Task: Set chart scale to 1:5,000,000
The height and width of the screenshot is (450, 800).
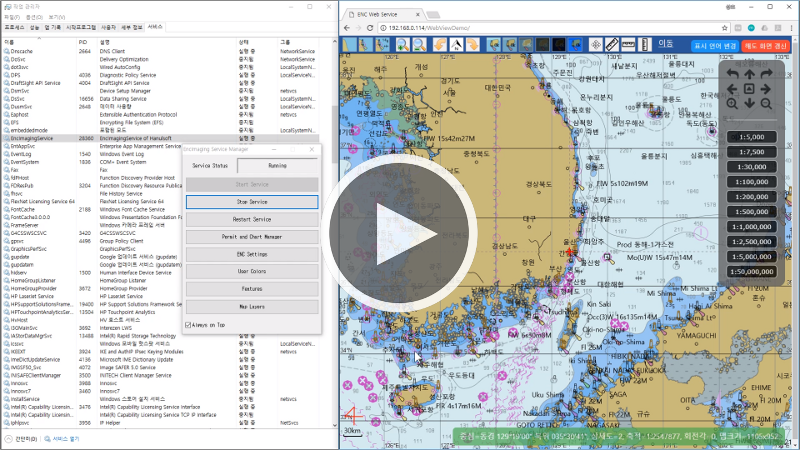Action: click(752, 257)
